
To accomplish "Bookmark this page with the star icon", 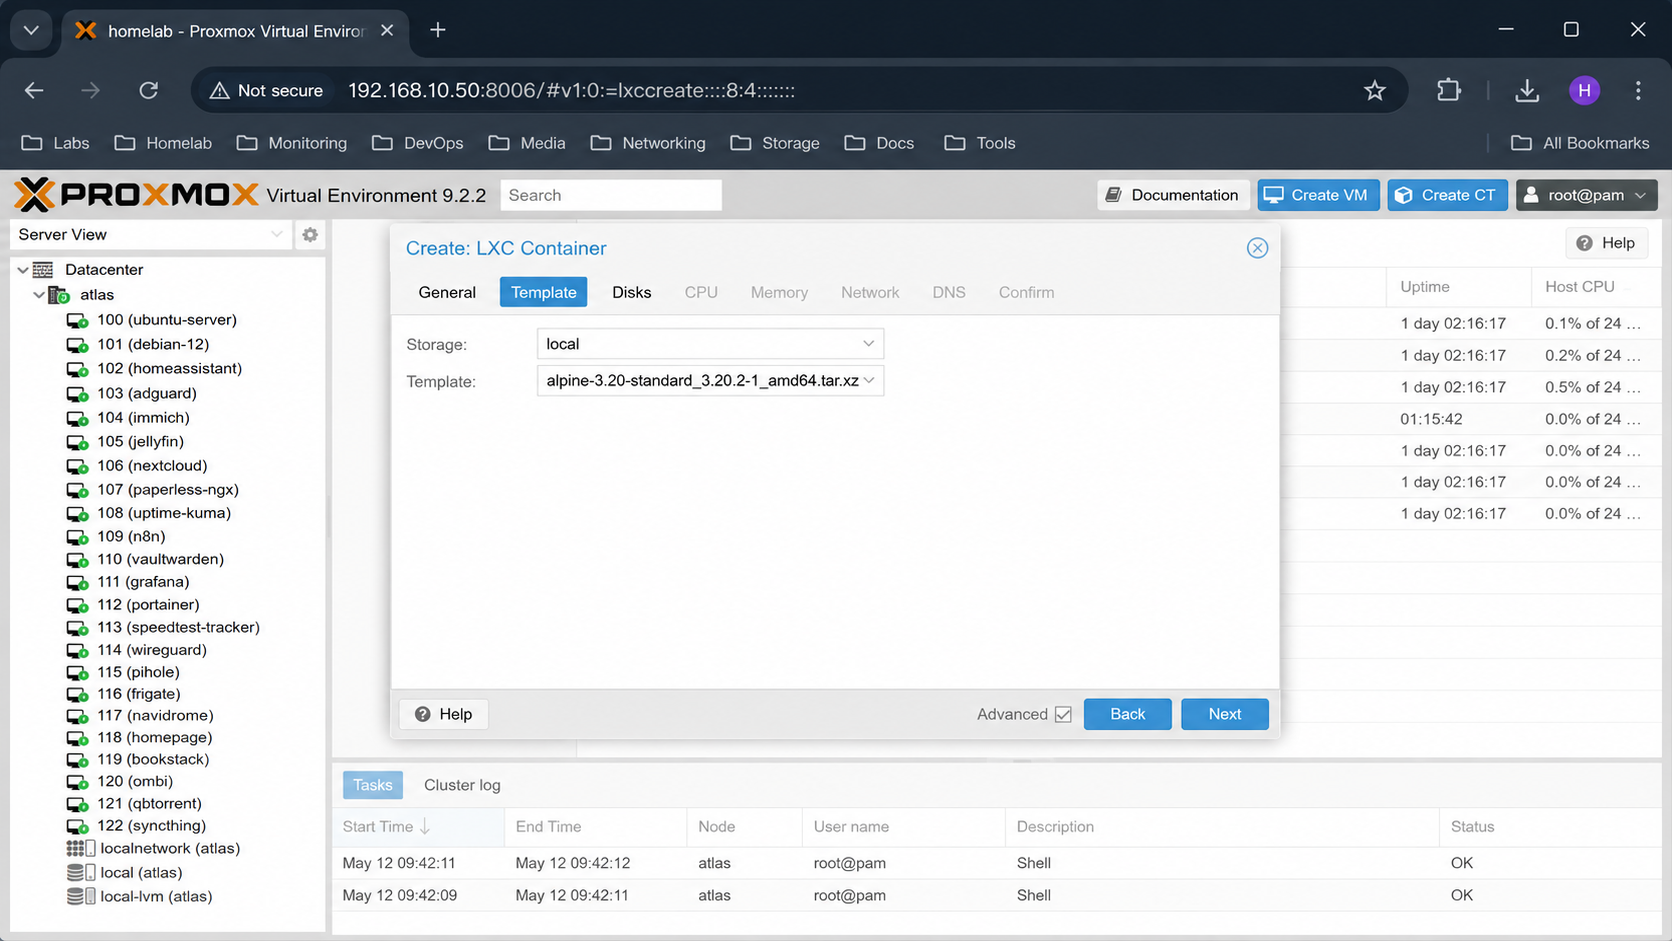I will pyautogui.click(x=1375, y=90).
